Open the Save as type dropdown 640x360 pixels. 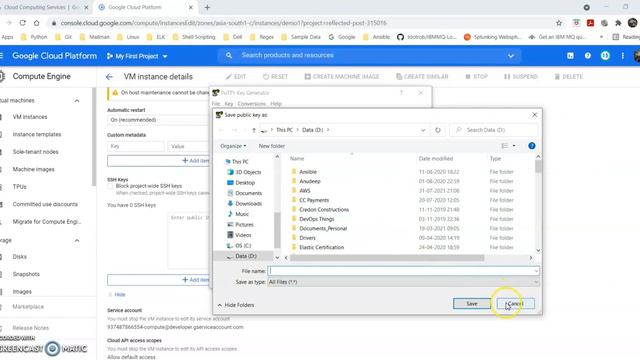point(403,282)
